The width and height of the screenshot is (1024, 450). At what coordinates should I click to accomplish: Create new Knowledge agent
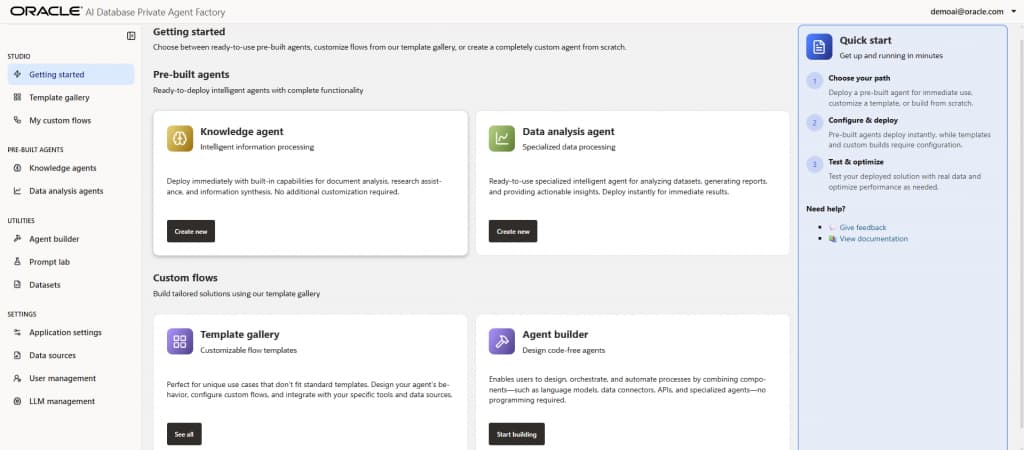click(191, 231)
